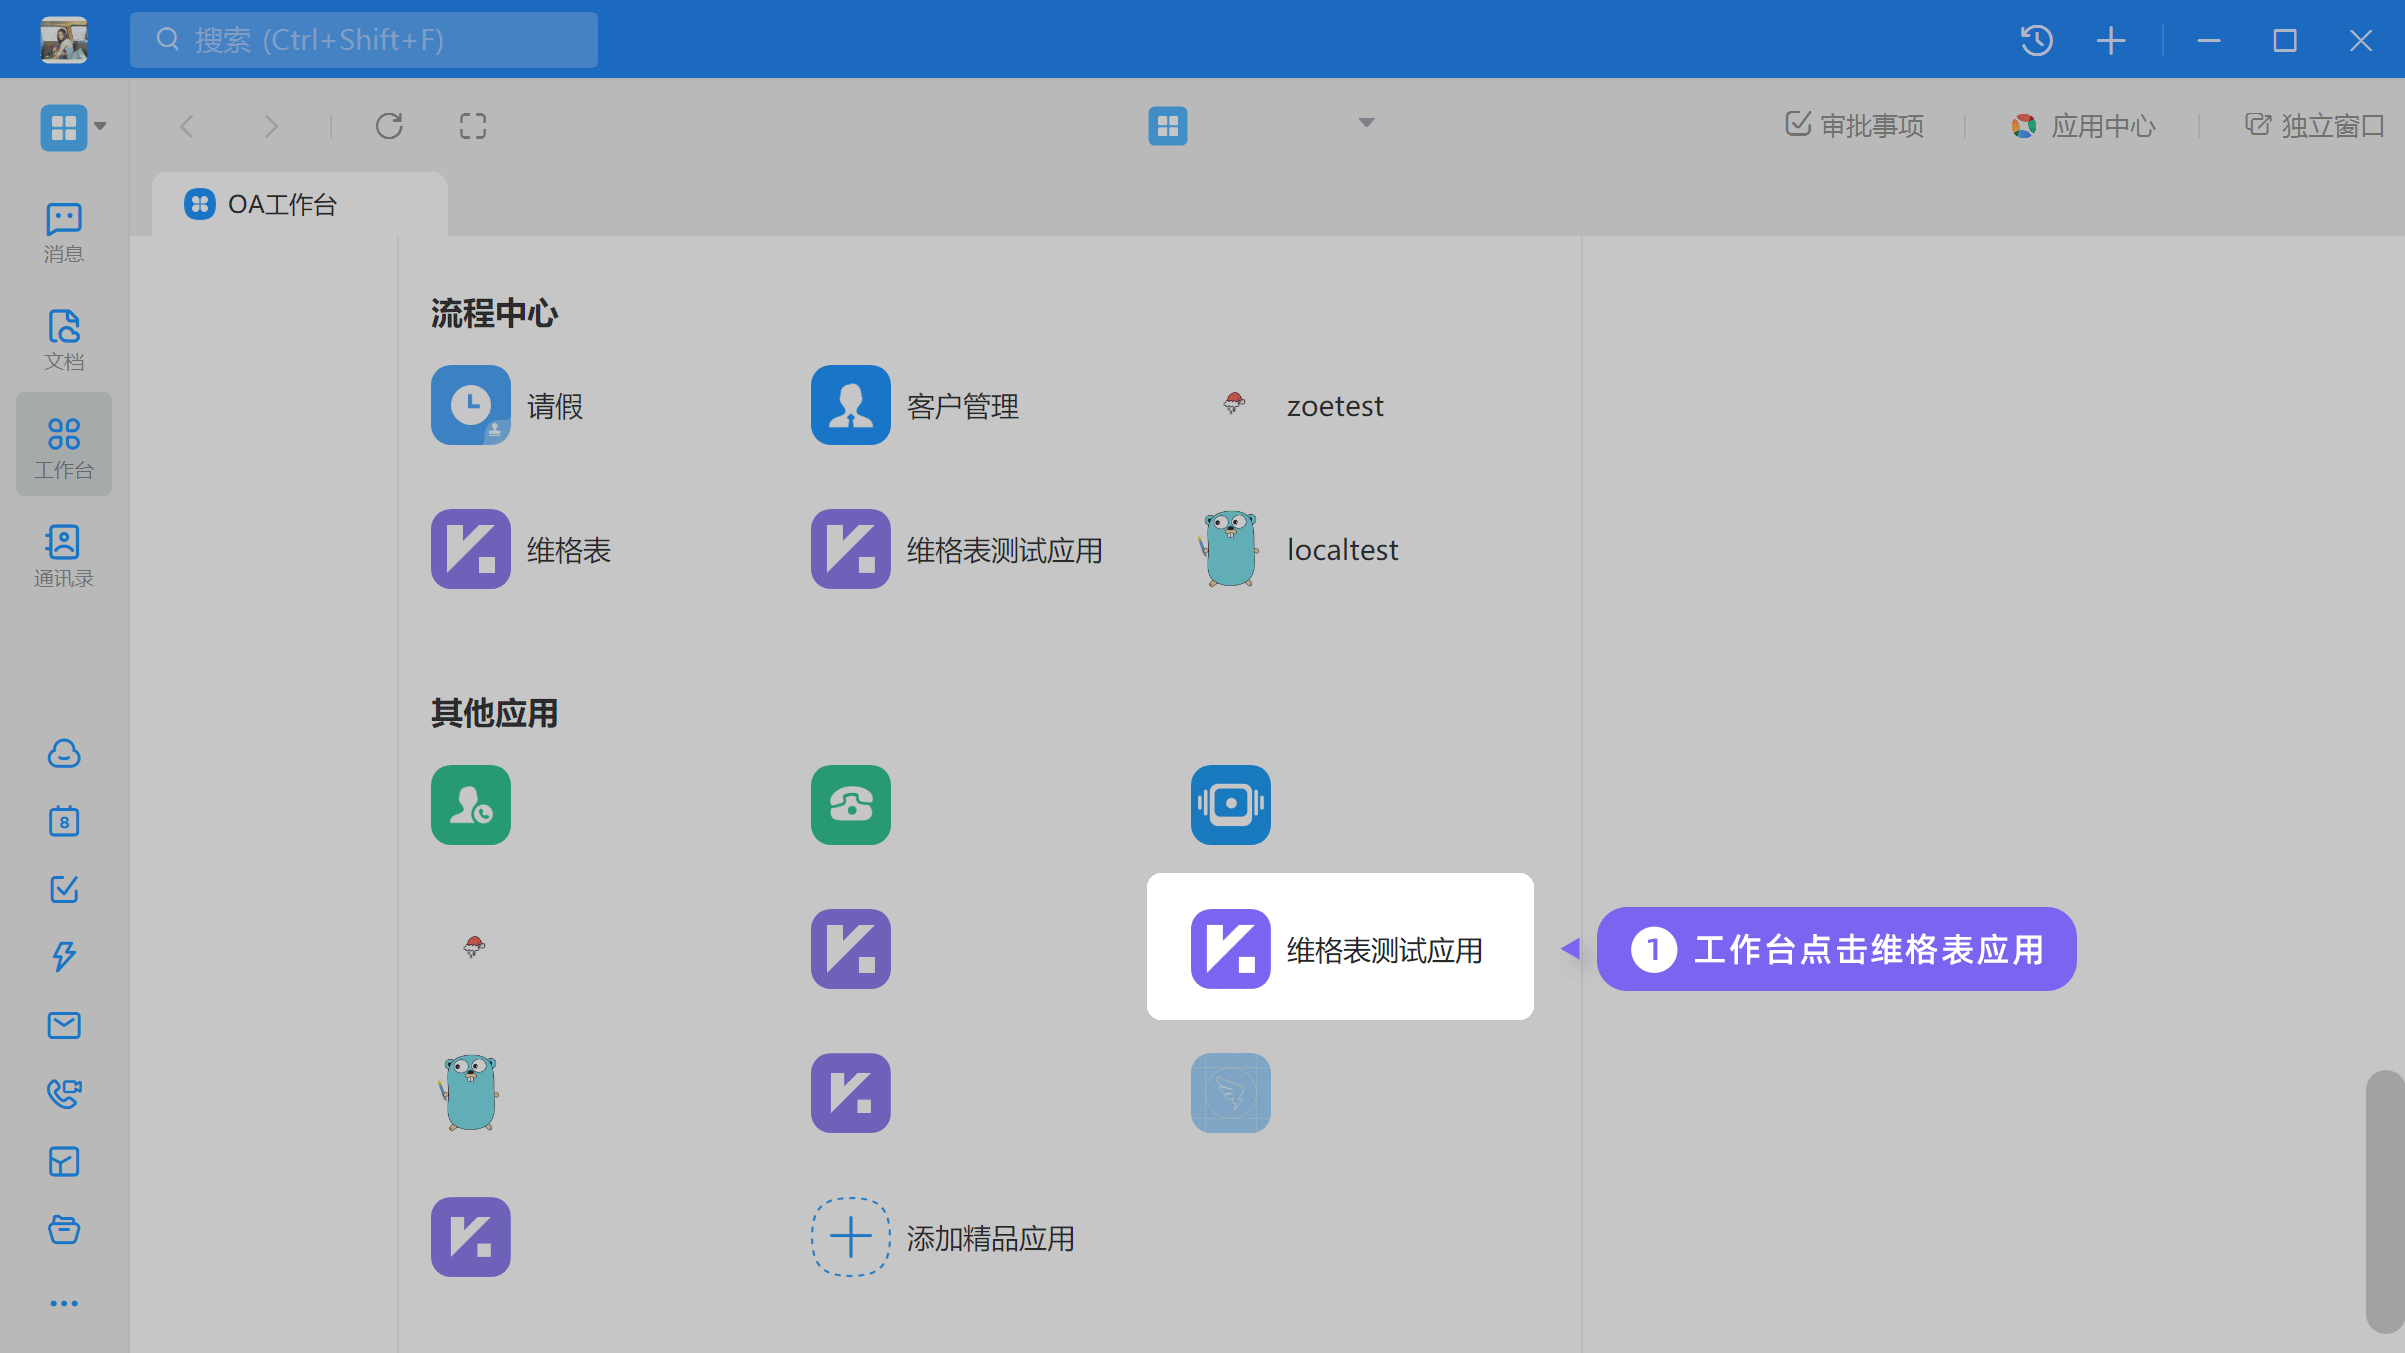Expand the workspace grid dropdown arrow
Screen dimensions: 2405x1353
(100, 126)
